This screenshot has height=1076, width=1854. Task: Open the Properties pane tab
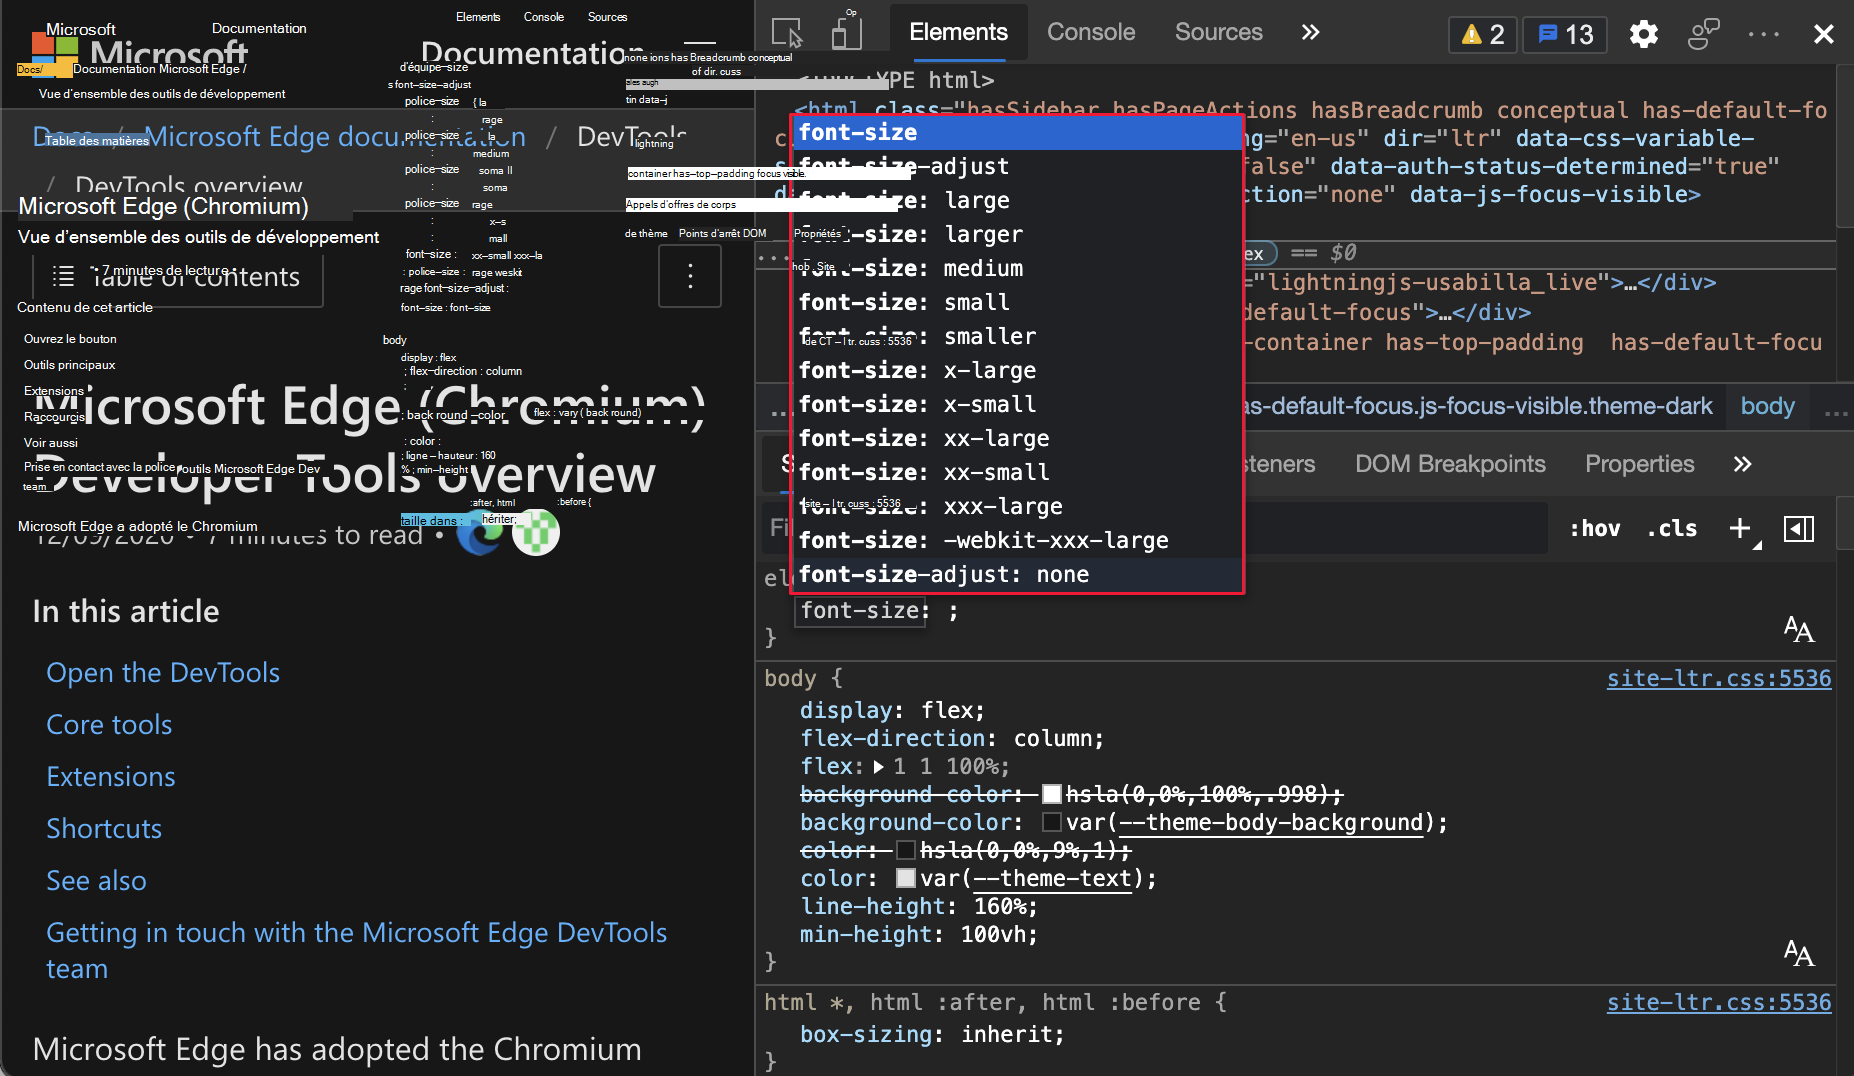tap(1639, 464)
